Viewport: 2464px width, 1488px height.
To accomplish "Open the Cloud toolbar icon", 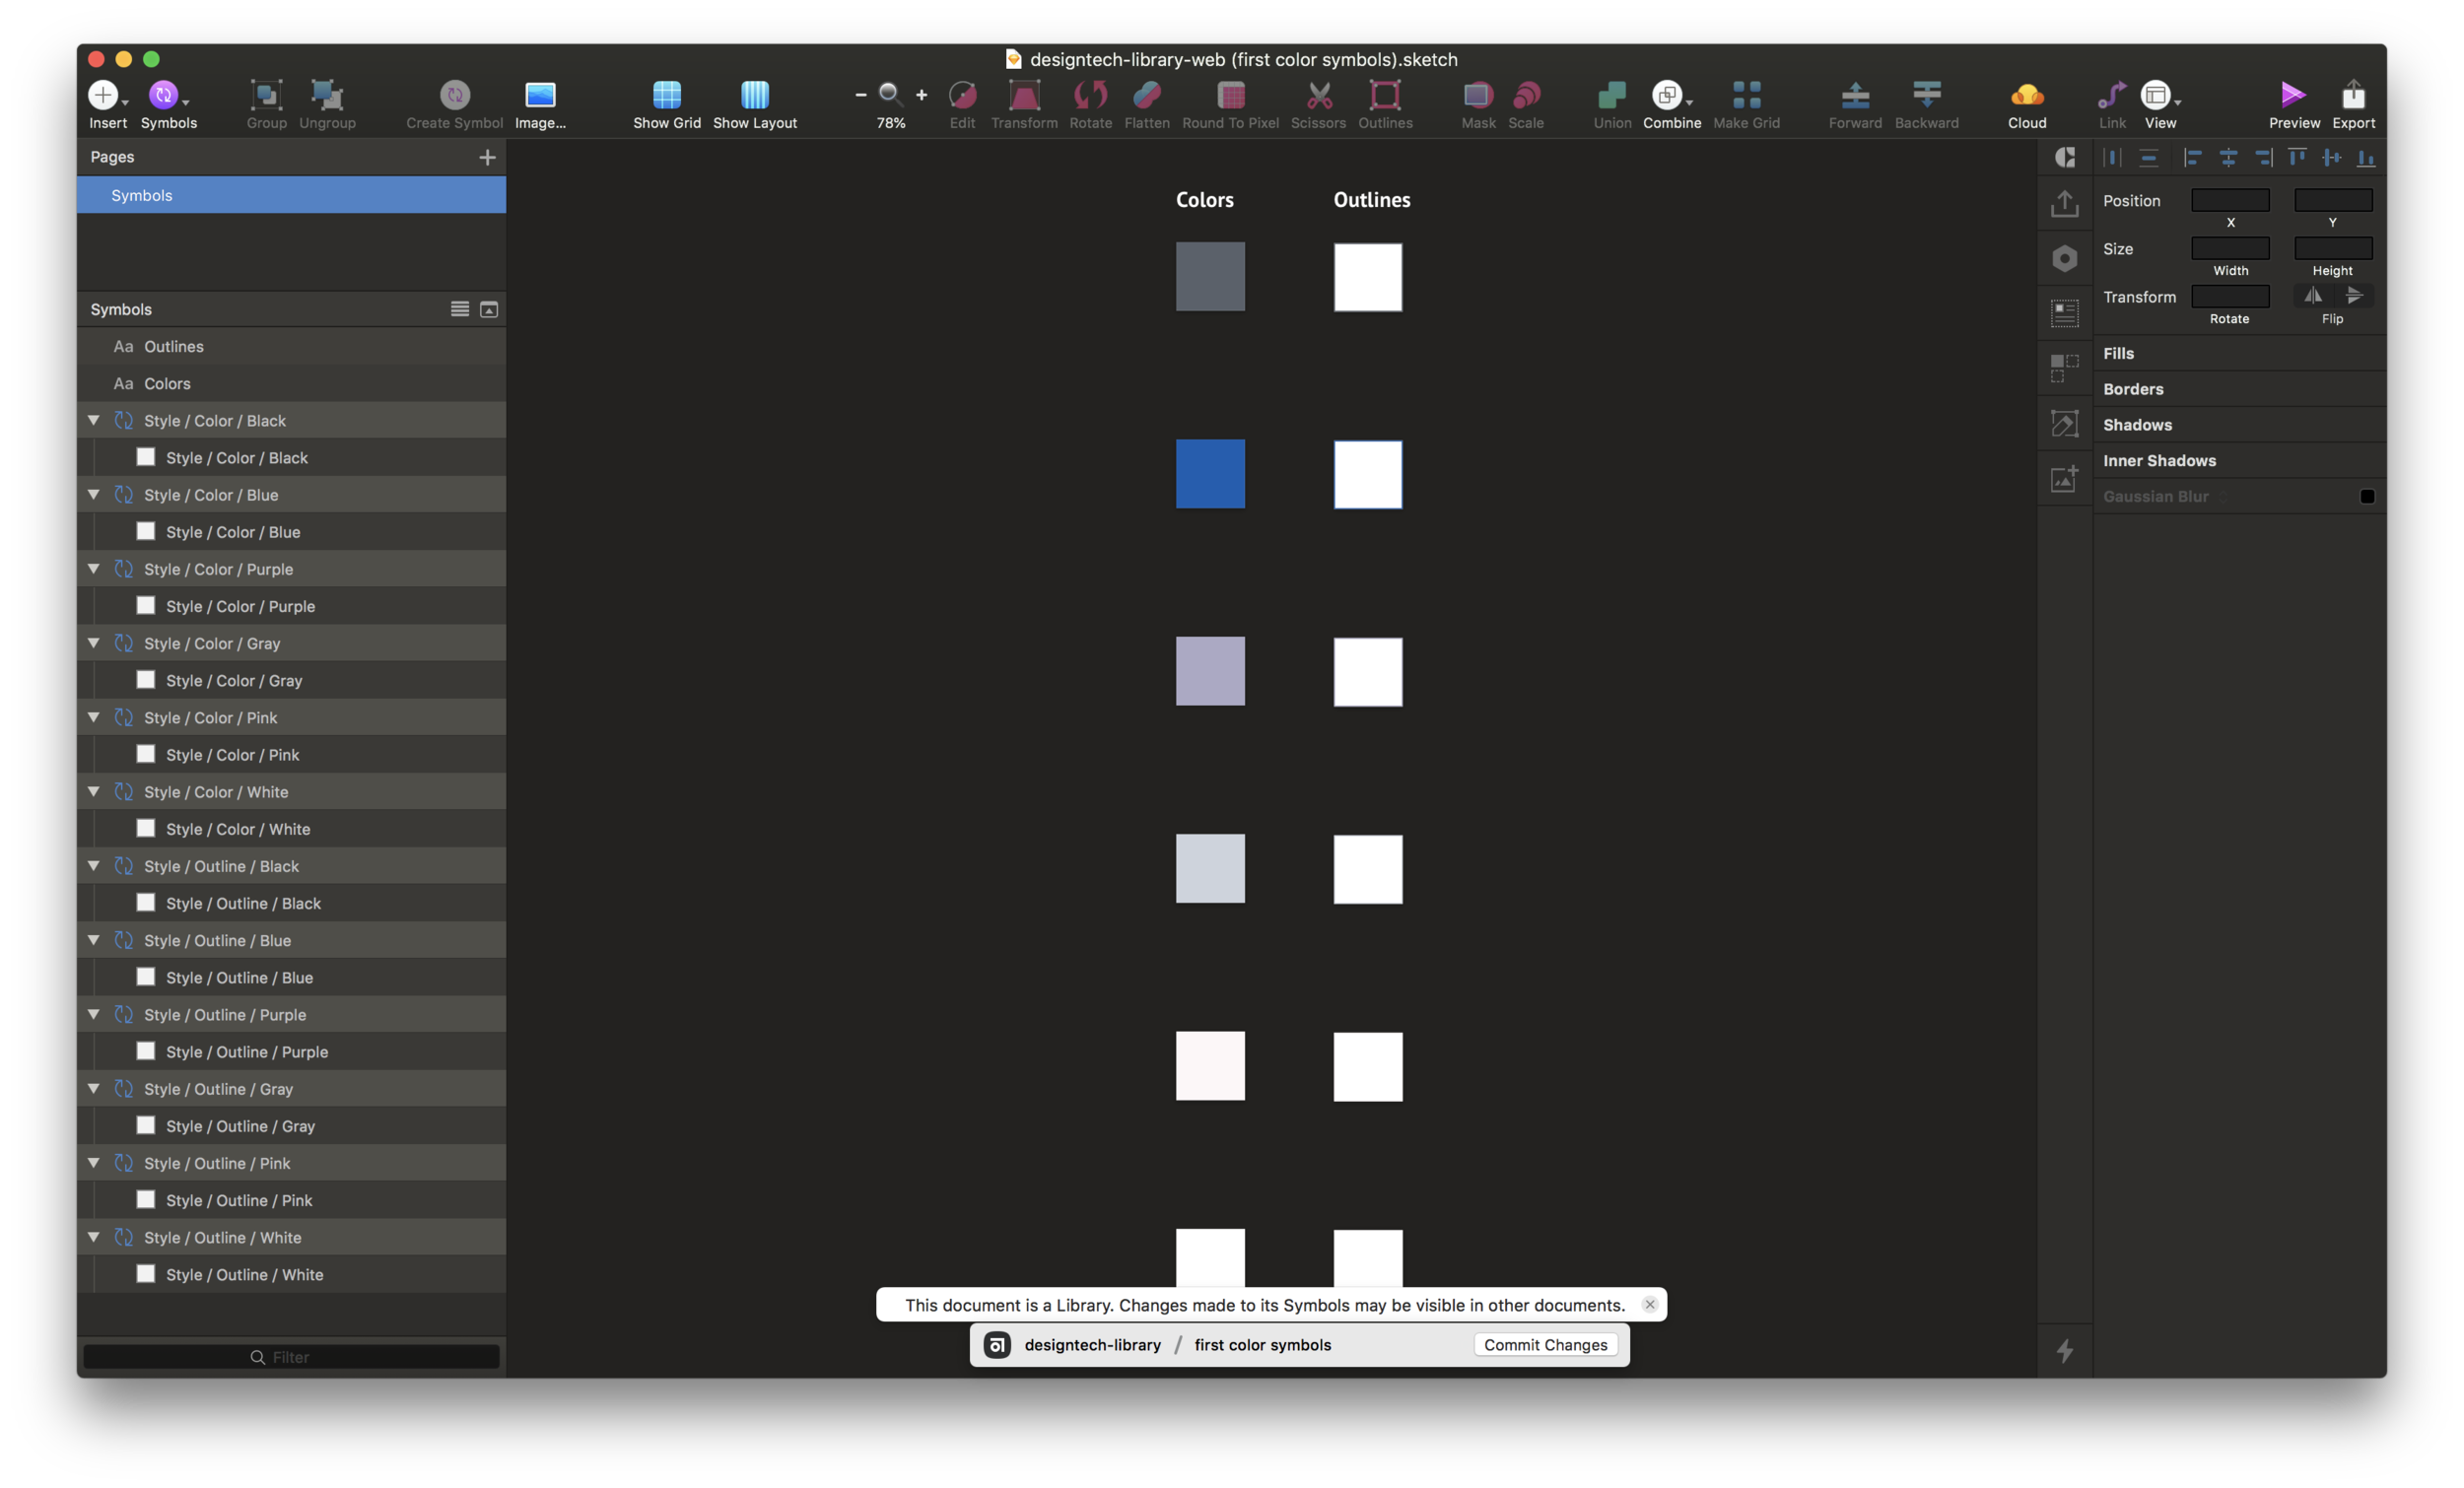I will 2027,95.
